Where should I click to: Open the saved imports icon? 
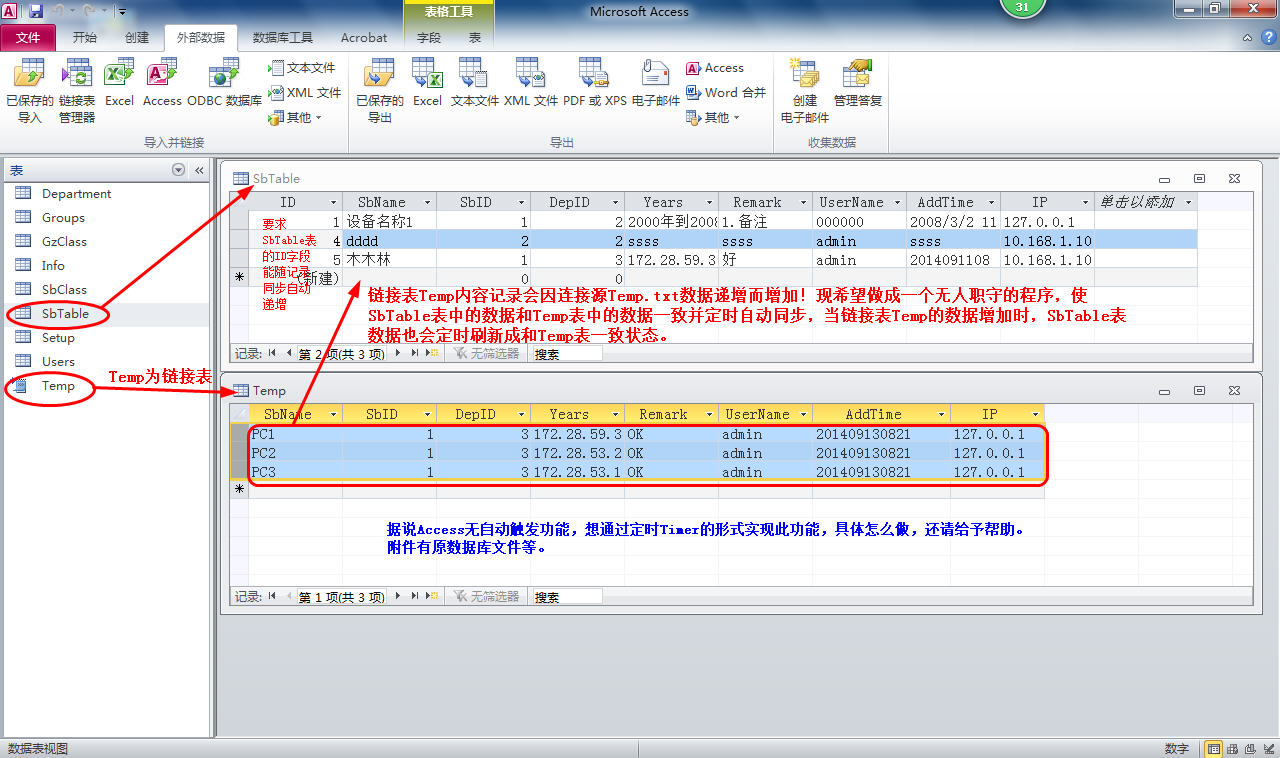coord(29,90)
